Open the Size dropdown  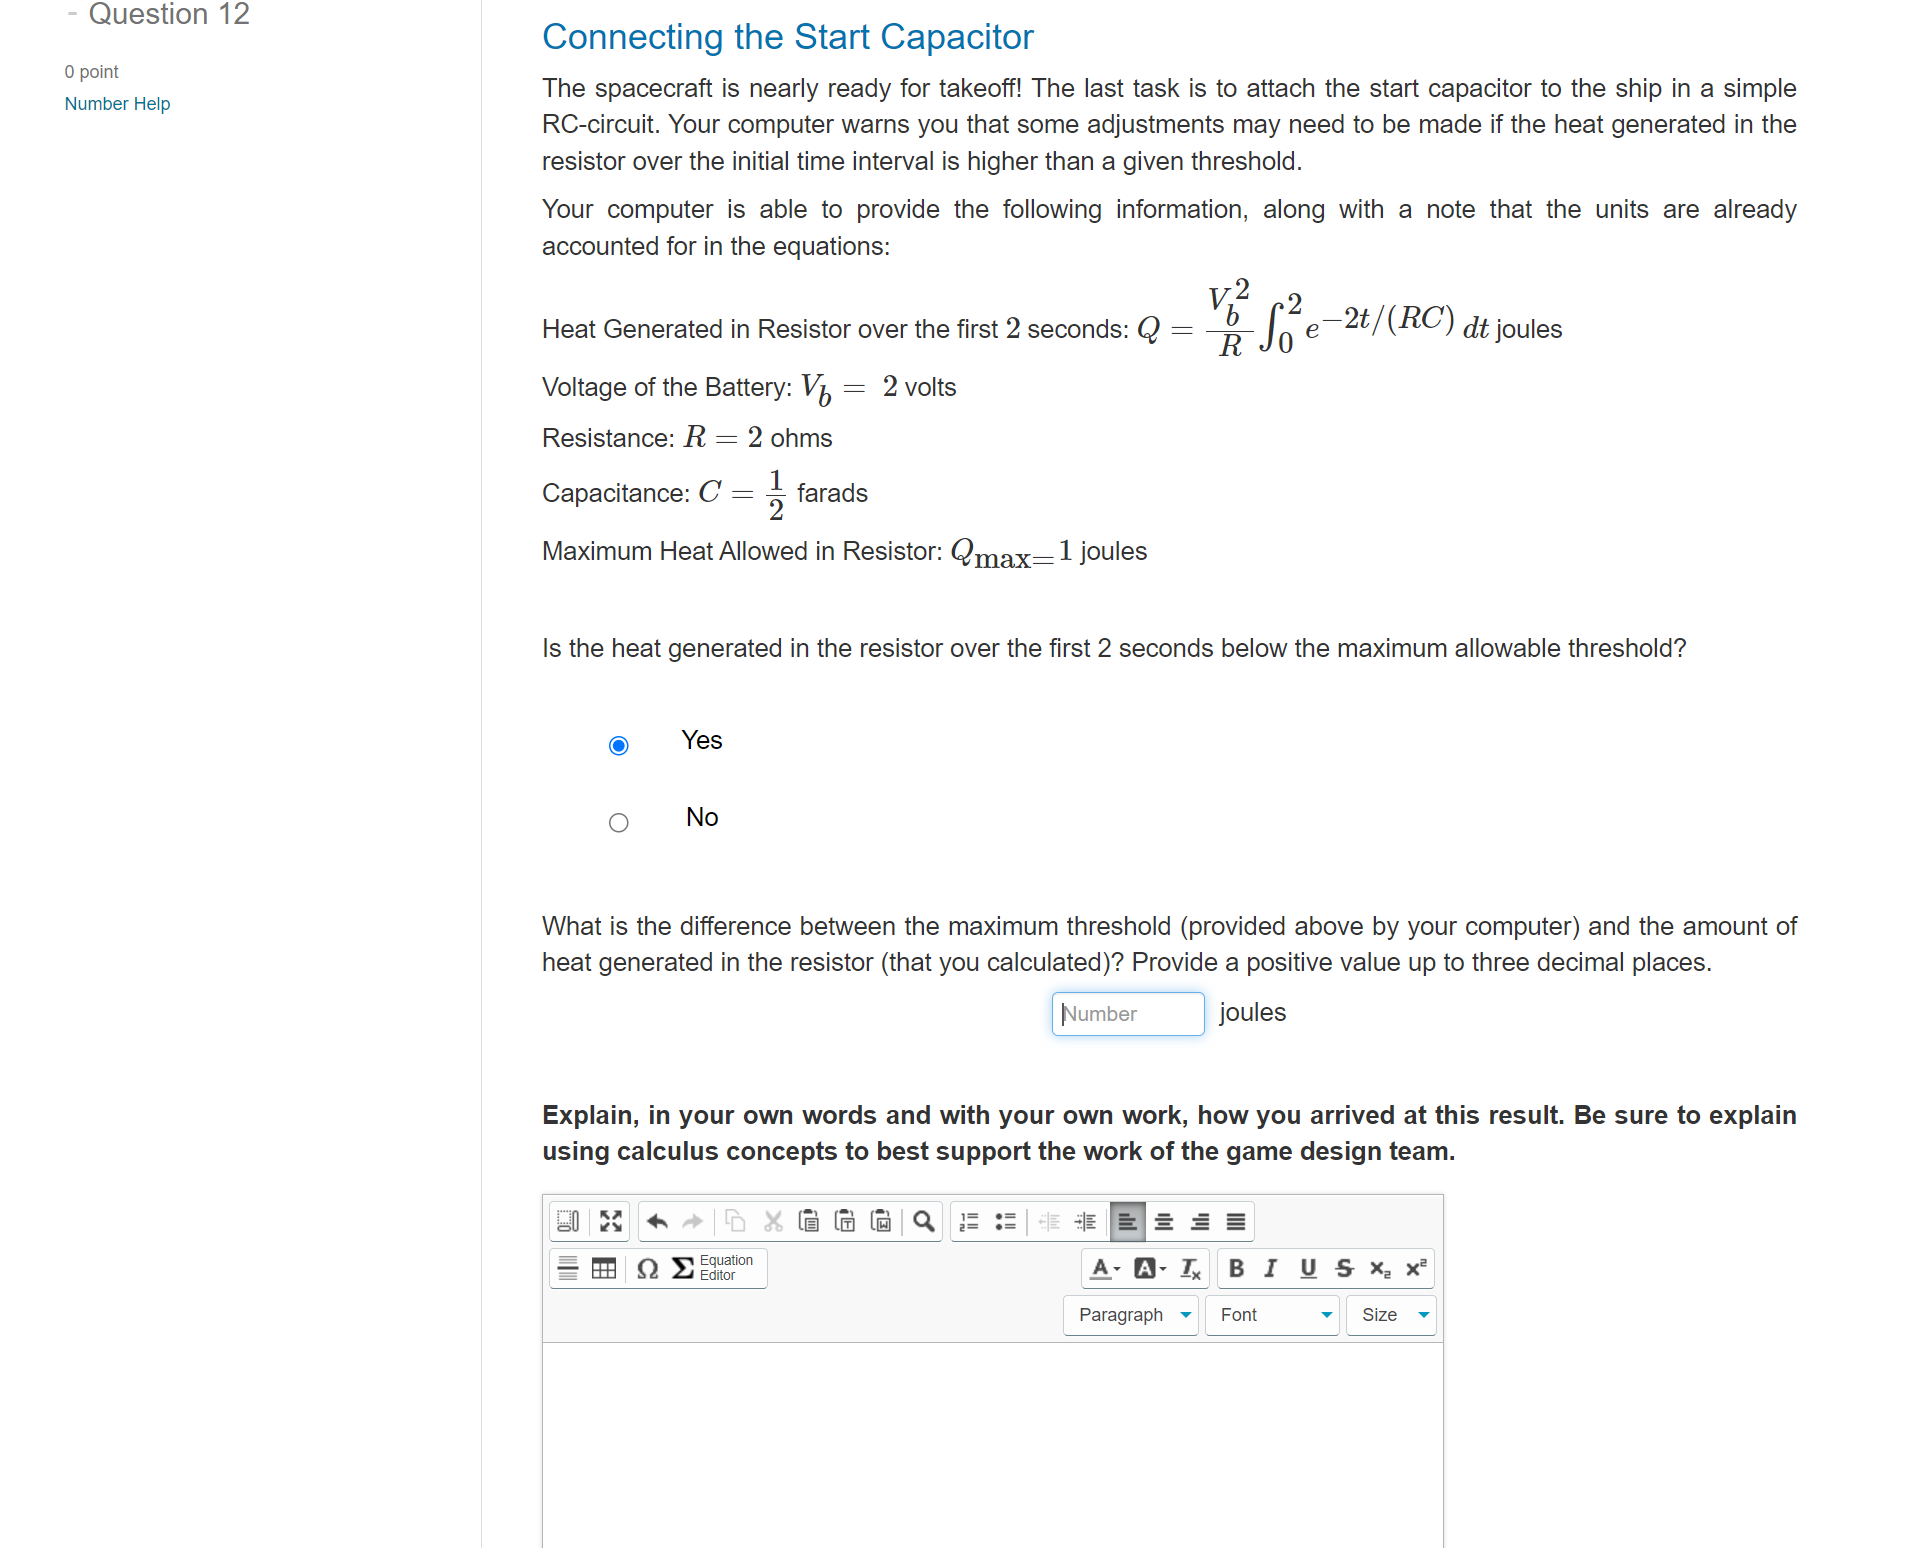tap(1390, 1315)
